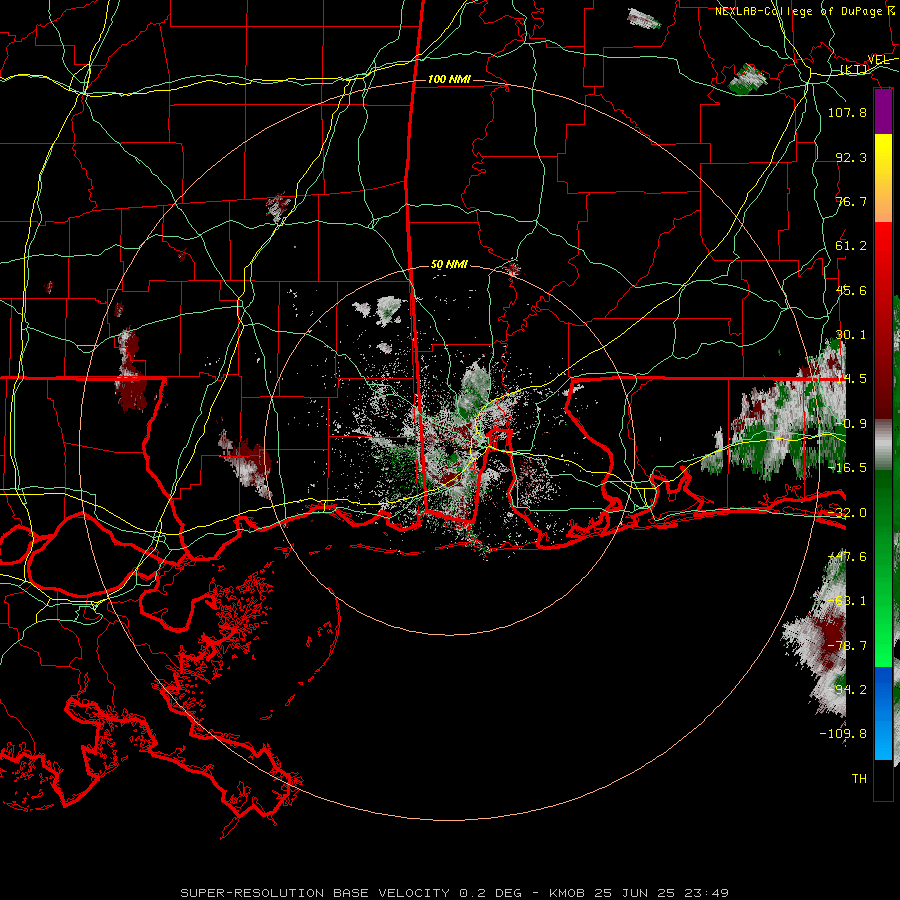Click the -94.2 velocity scale value
The image size is (900, 900).
(847, 690)
